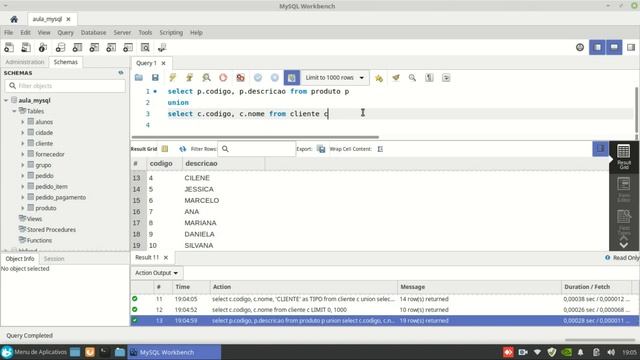640x360 pixels.
Task: Reconnect to DBMS toolbar icon
Action: (x=162, y=47)
